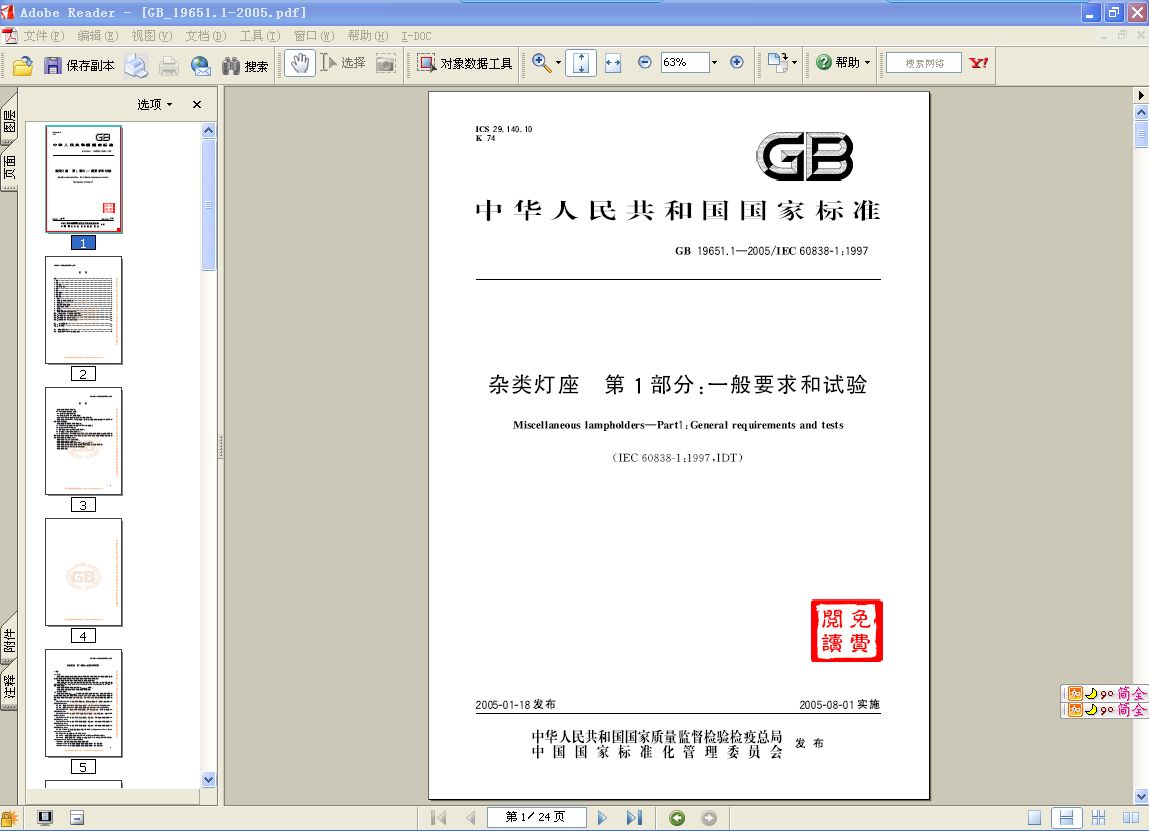Switch to the Attachments side tab
This screenshot has height=831, width=1149.
(9, 638)
